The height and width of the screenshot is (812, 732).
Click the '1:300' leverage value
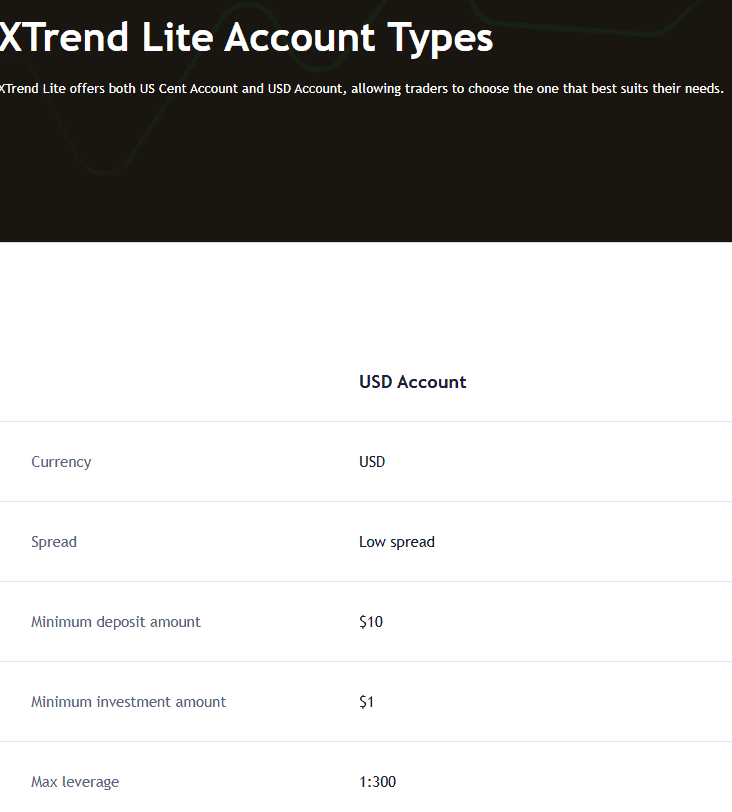tap(377, 782)
